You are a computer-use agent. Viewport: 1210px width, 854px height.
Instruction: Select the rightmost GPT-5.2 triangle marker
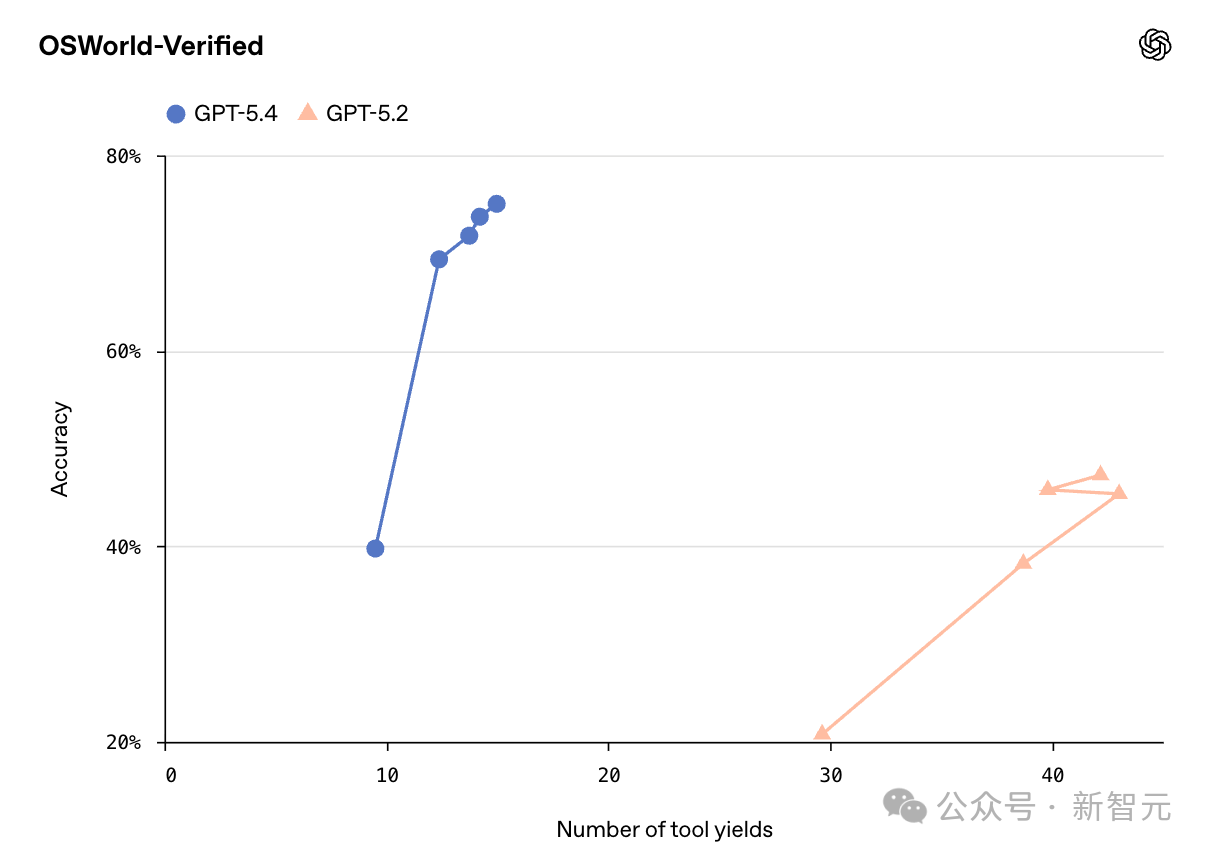click(x=1119, y=492)
